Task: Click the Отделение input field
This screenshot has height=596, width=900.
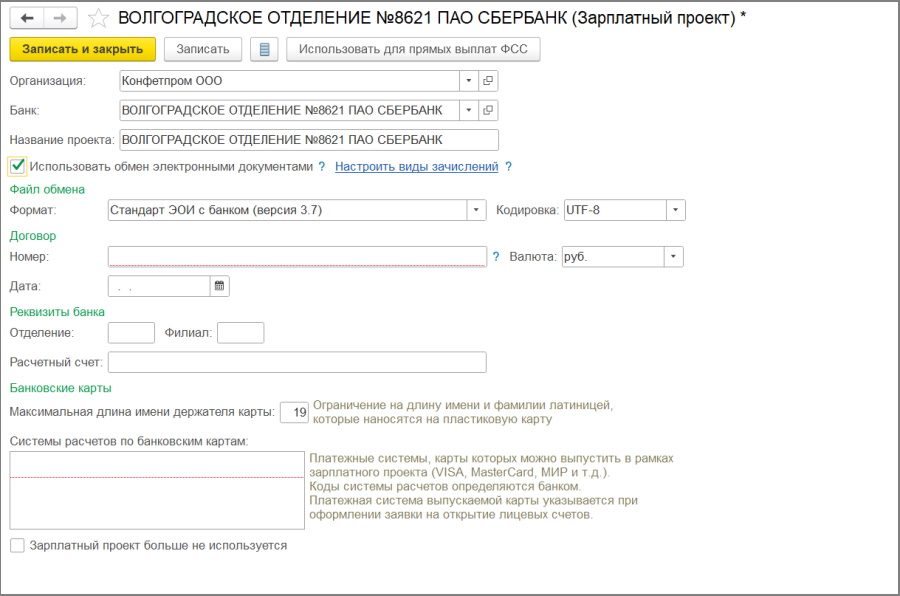Action: pos(131,333)
